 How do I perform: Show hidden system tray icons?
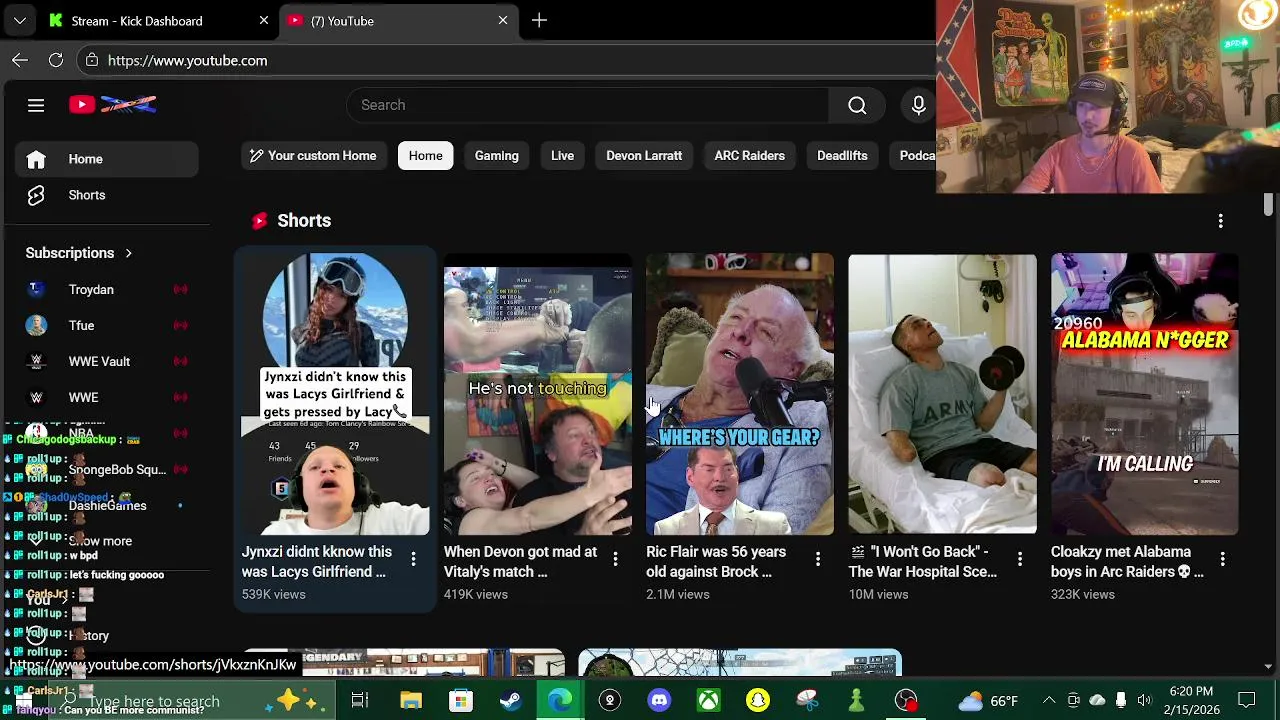coord(1048,700)
